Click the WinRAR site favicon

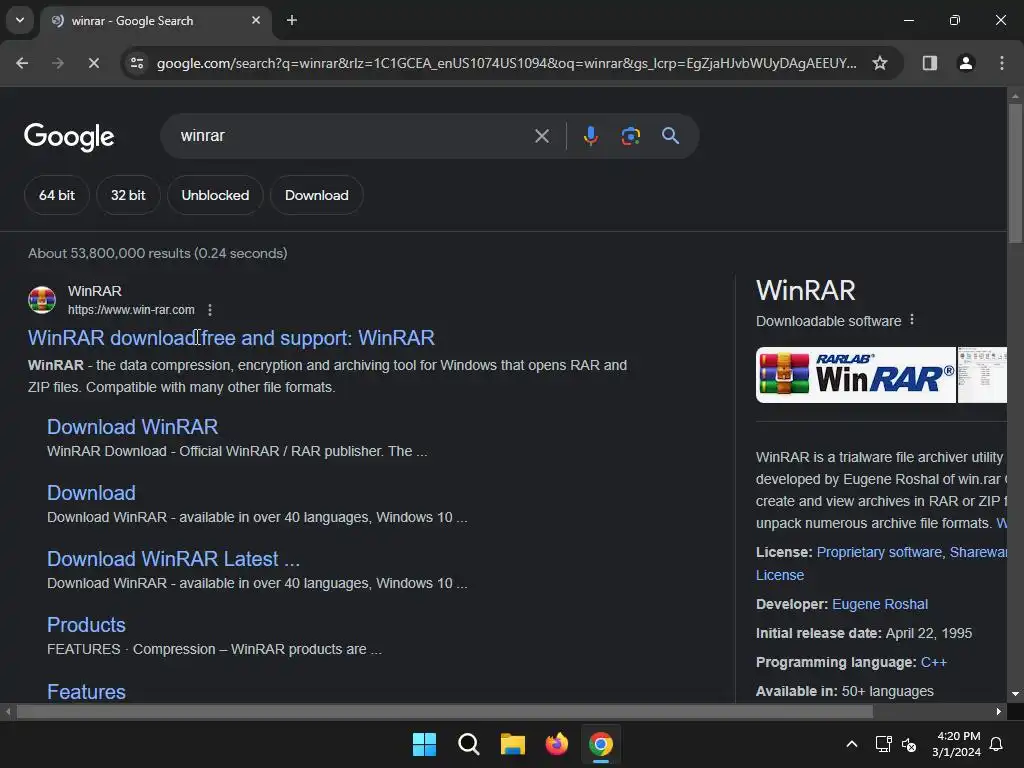pyautogui.click(x=42, y=300)
